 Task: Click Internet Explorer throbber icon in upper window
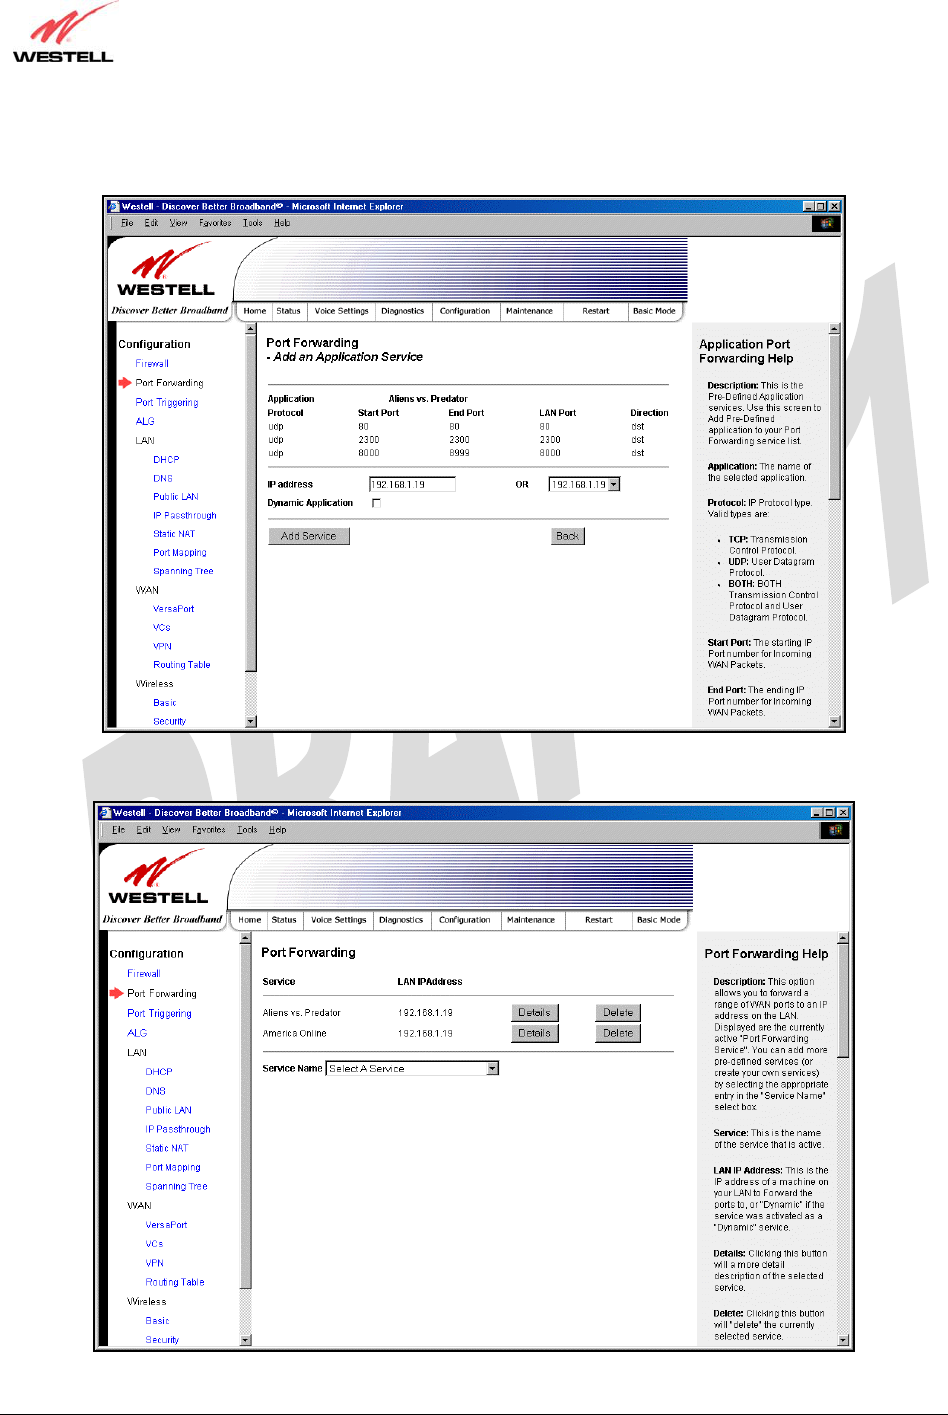(827, 224)
